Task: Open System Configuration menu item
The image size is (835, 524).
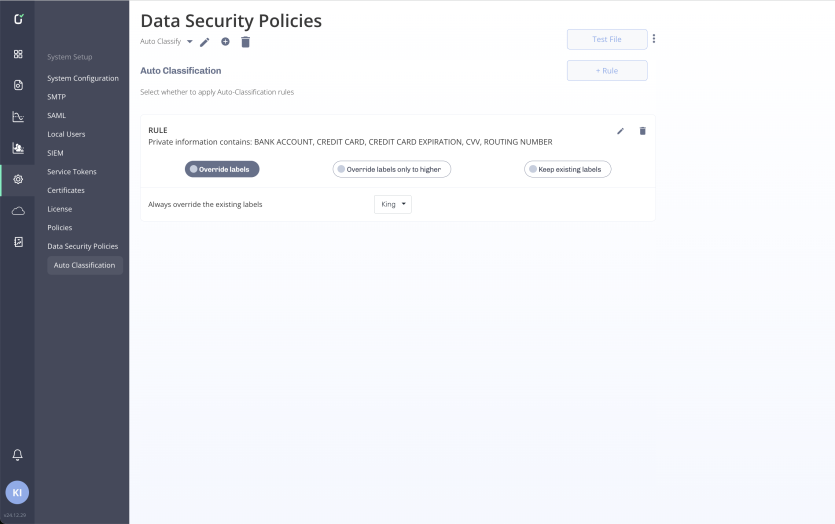Action: coord(83,78)
